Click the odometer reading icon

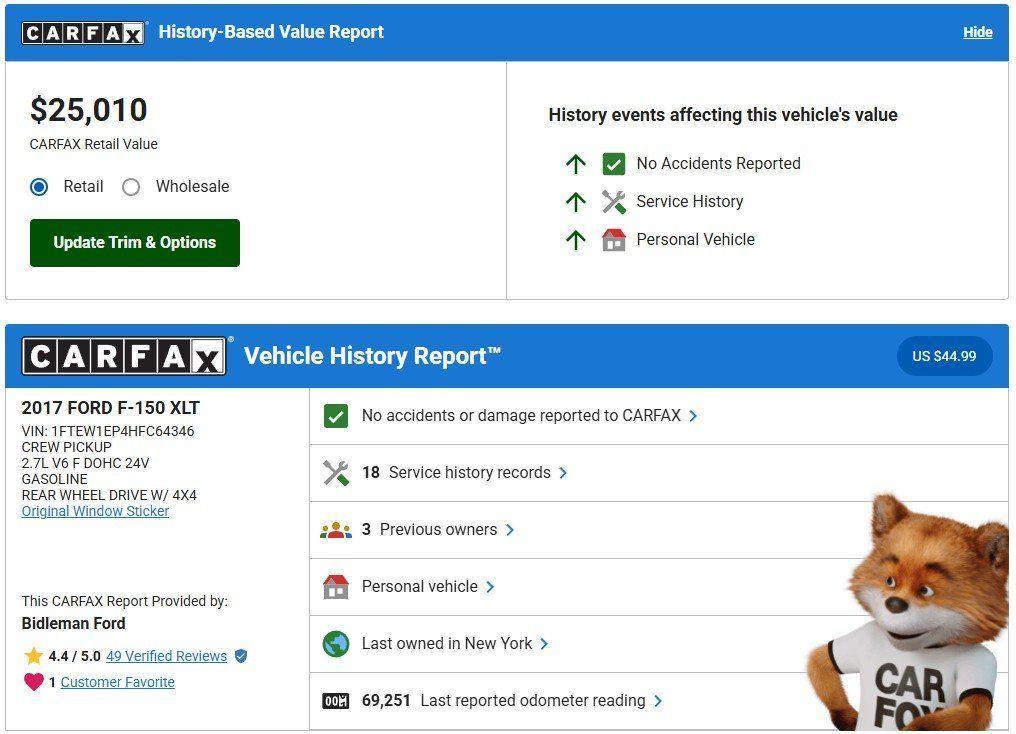point(335,700)
